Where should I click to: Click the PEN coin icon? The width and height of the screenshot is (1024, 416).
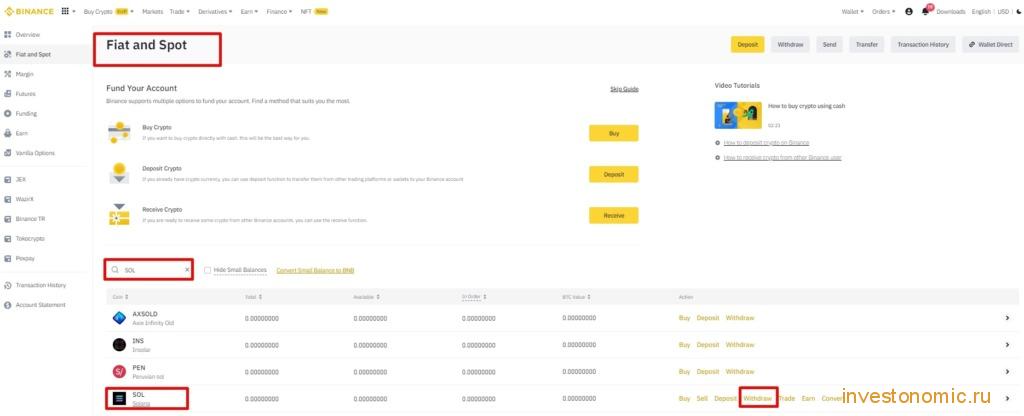click(x=119, y=372)
